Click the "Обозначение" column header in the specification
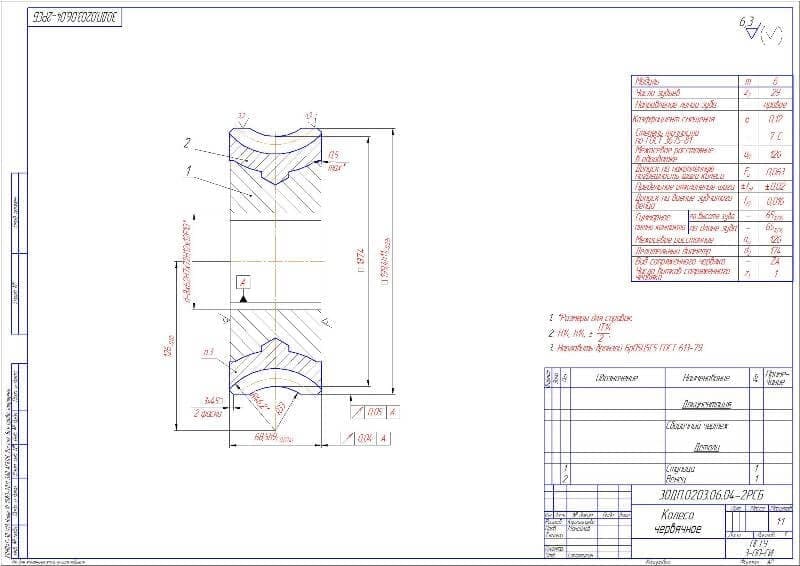The width and height of the screenshot is (800, 566). pos(617,378)
